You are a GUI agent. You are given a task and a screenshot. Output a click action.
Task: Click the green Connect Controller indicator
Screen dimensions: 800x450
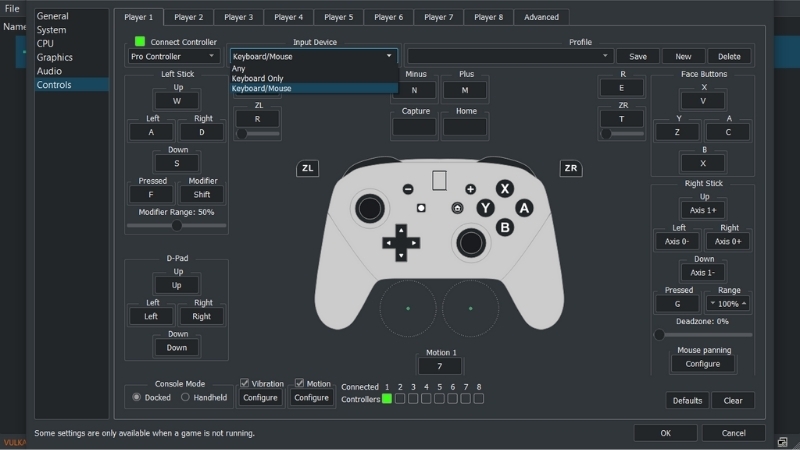point(140,42)
